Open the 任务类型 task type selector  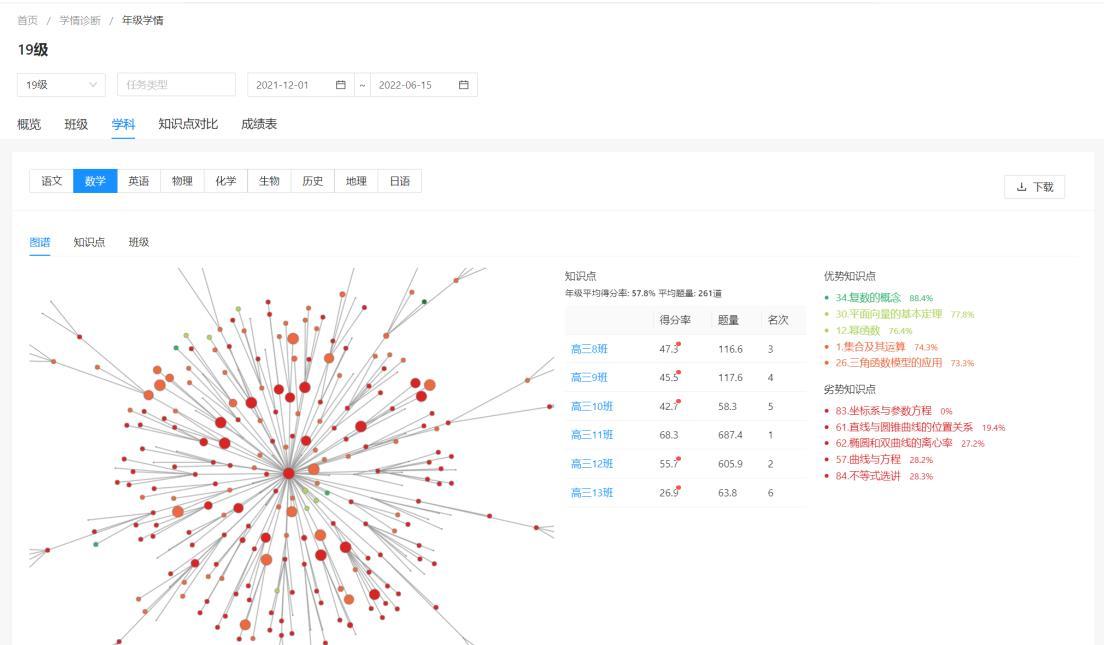click(x=176, y=84)
